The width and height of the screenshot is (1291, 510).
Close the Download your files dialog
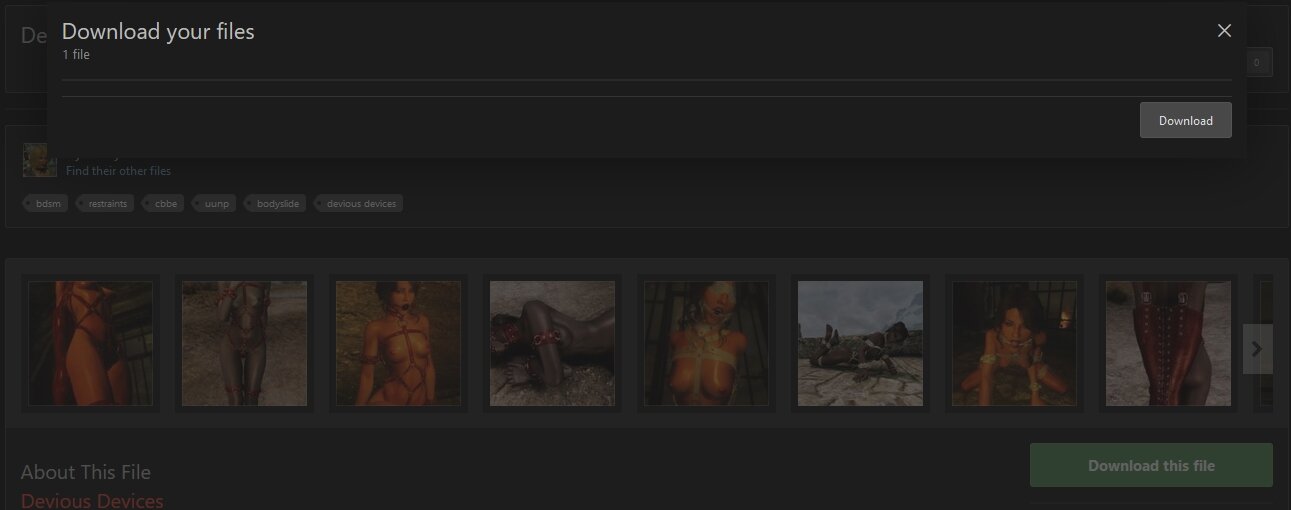1224,31
